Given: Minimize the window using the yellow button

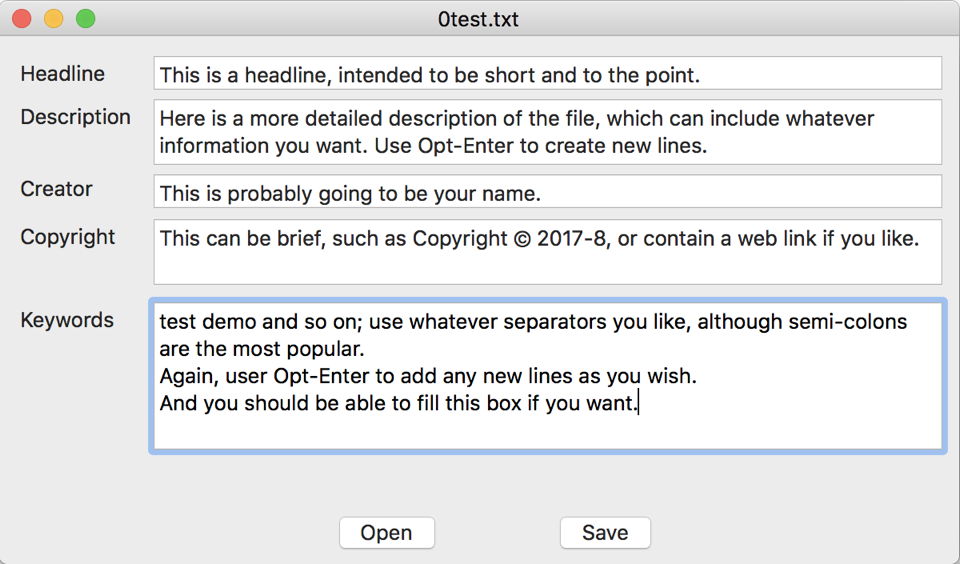Looking at the screenshot, I should point(54,19).
